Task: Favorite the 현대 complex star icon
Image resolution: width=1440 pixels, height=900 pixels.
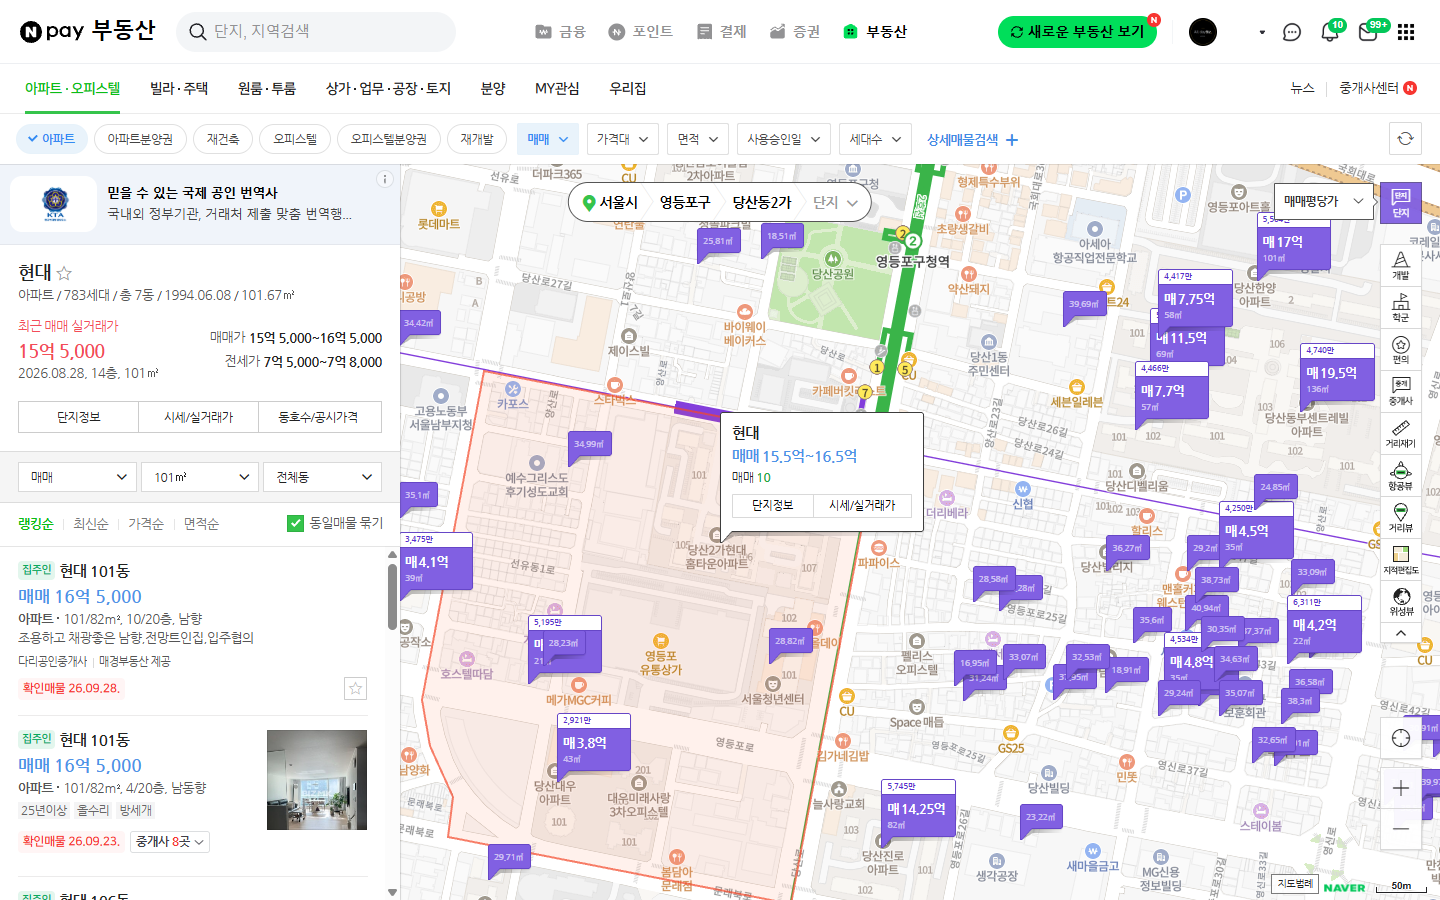Action: pyautogui.click(x=64, y=273)
